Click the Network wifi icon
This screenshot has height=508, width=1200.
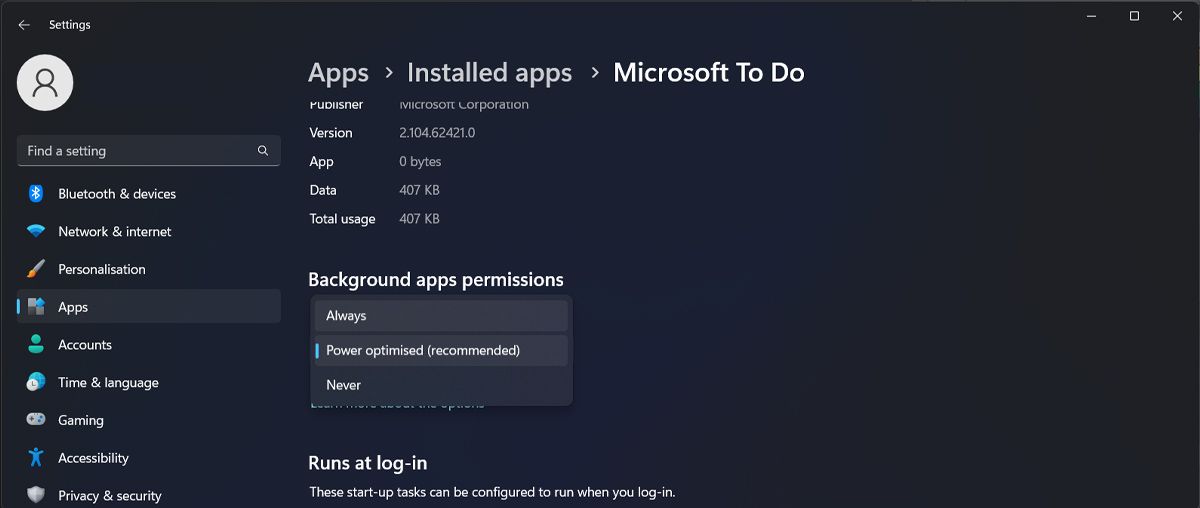pyautogui.click(x=36, y=231)
